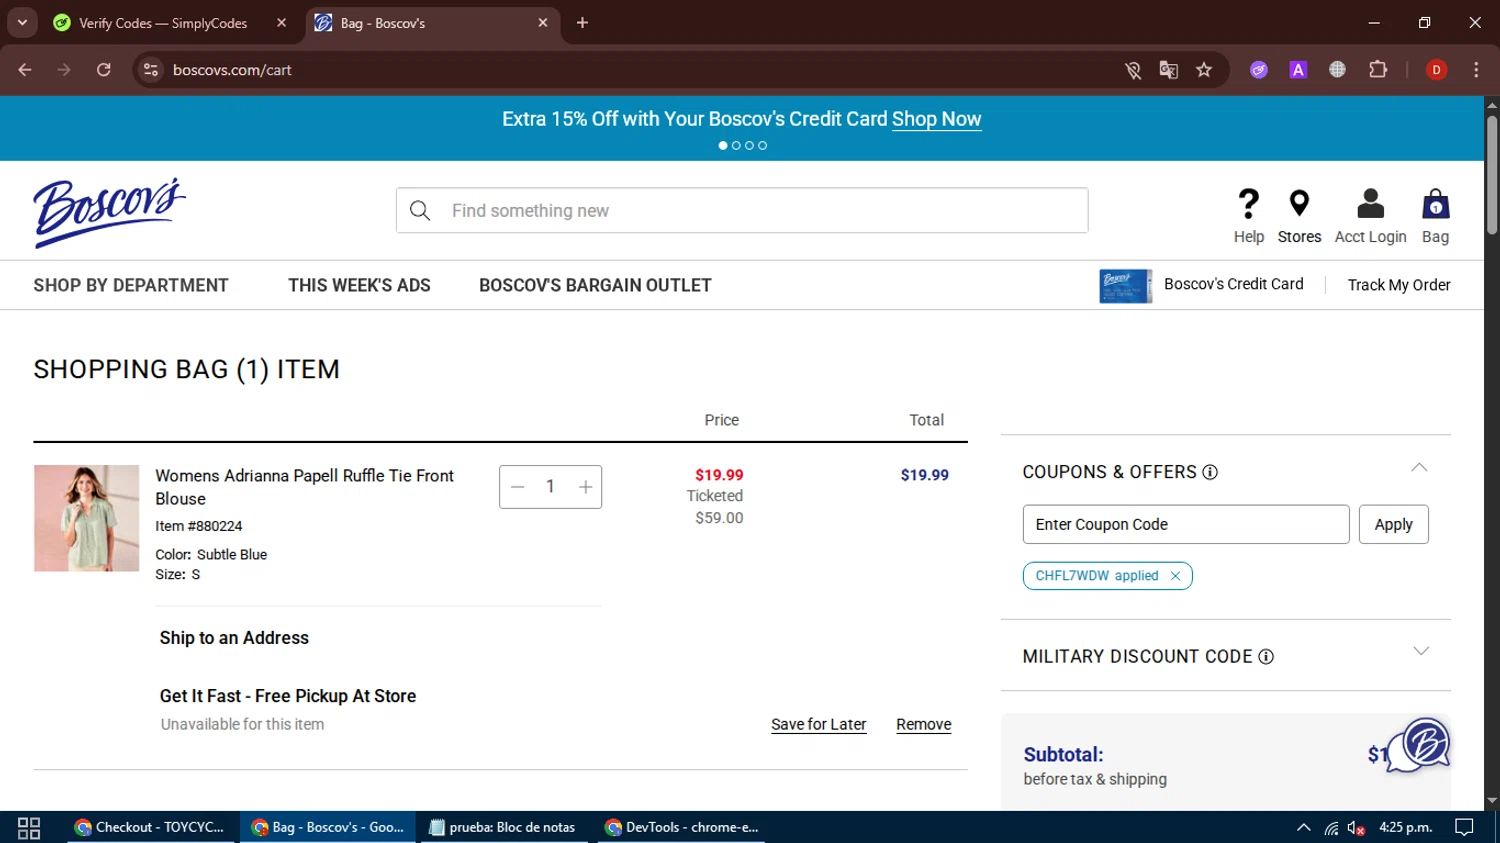Viewport: 1500px width, 843px height.
Task: Click the Military Discount Code info icon
Action: coord(1266,657)
